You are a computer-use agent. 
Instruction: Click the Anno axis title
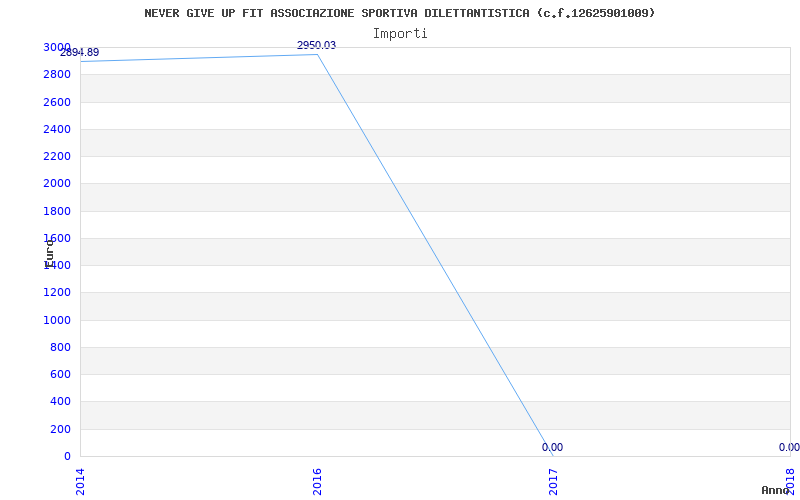[x=775, y=490]
